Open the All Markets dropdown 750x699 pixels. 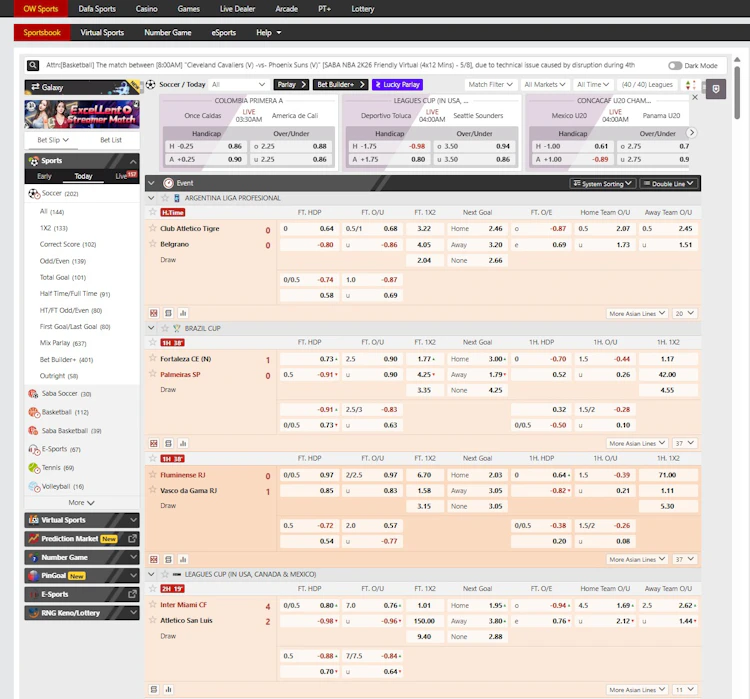tap(544, 85)
